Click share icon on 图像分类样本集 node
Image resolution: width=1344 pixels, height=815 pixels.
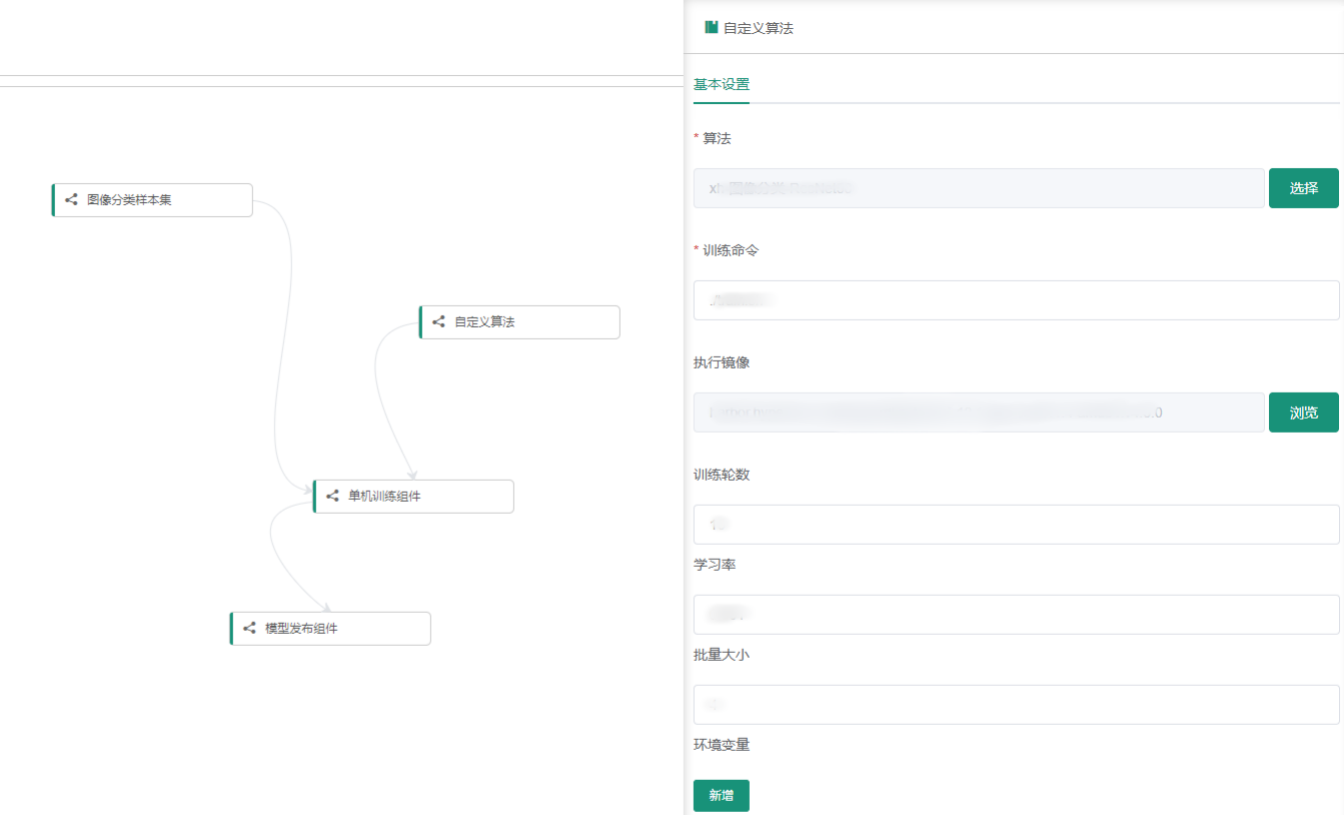coord(71,200)
